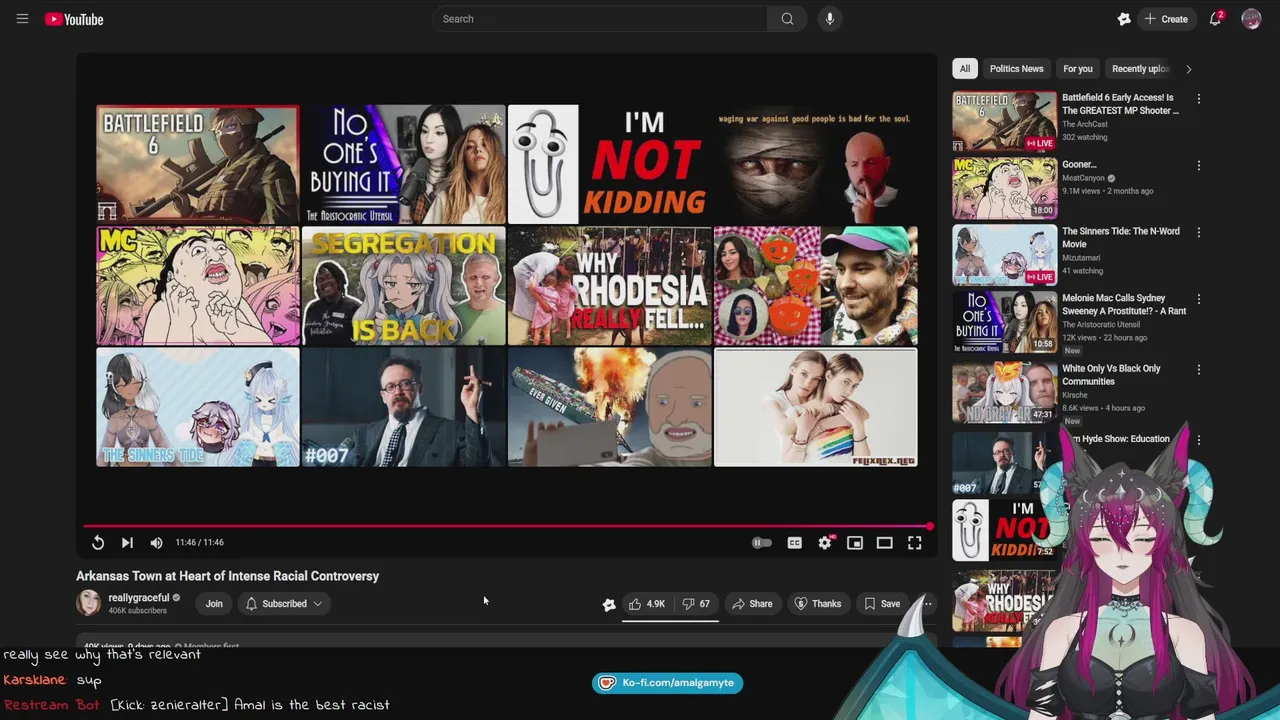Click the sparkle icon next to Create

[x=1124, y=19]
